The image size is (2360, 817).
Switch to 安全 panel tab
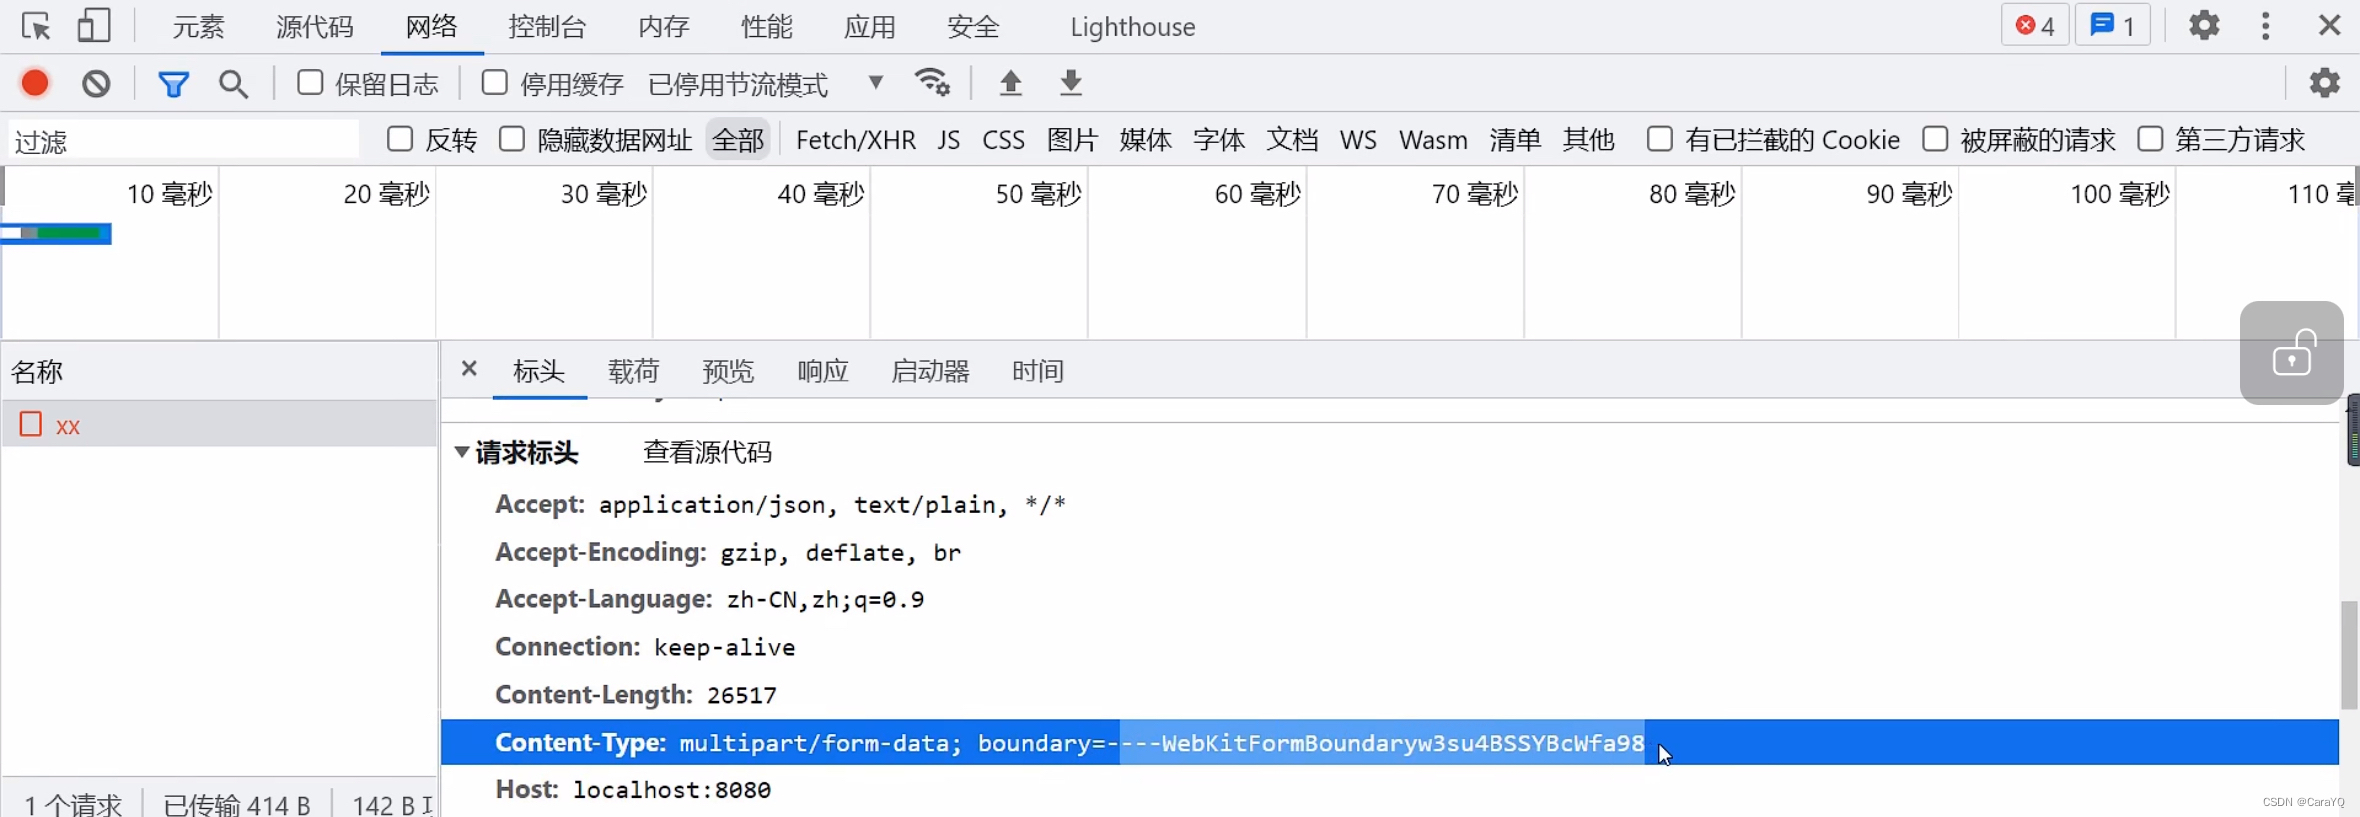[973, 27]
